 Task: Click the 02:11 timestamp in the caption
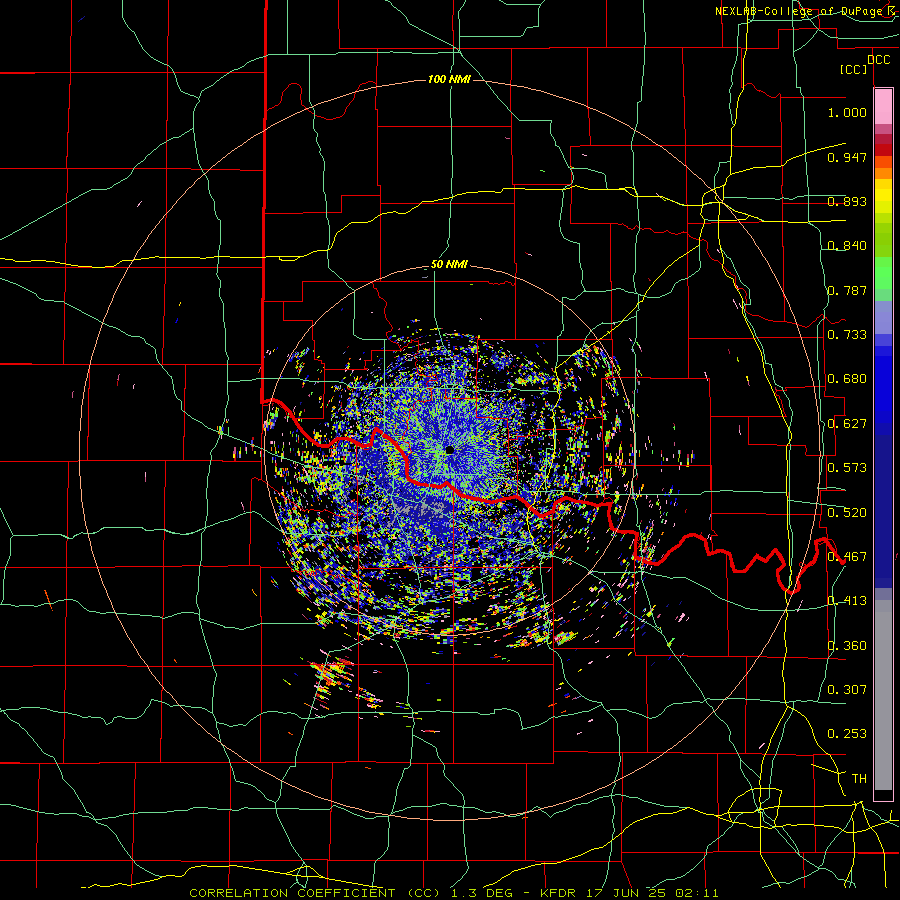click(697, 893)
